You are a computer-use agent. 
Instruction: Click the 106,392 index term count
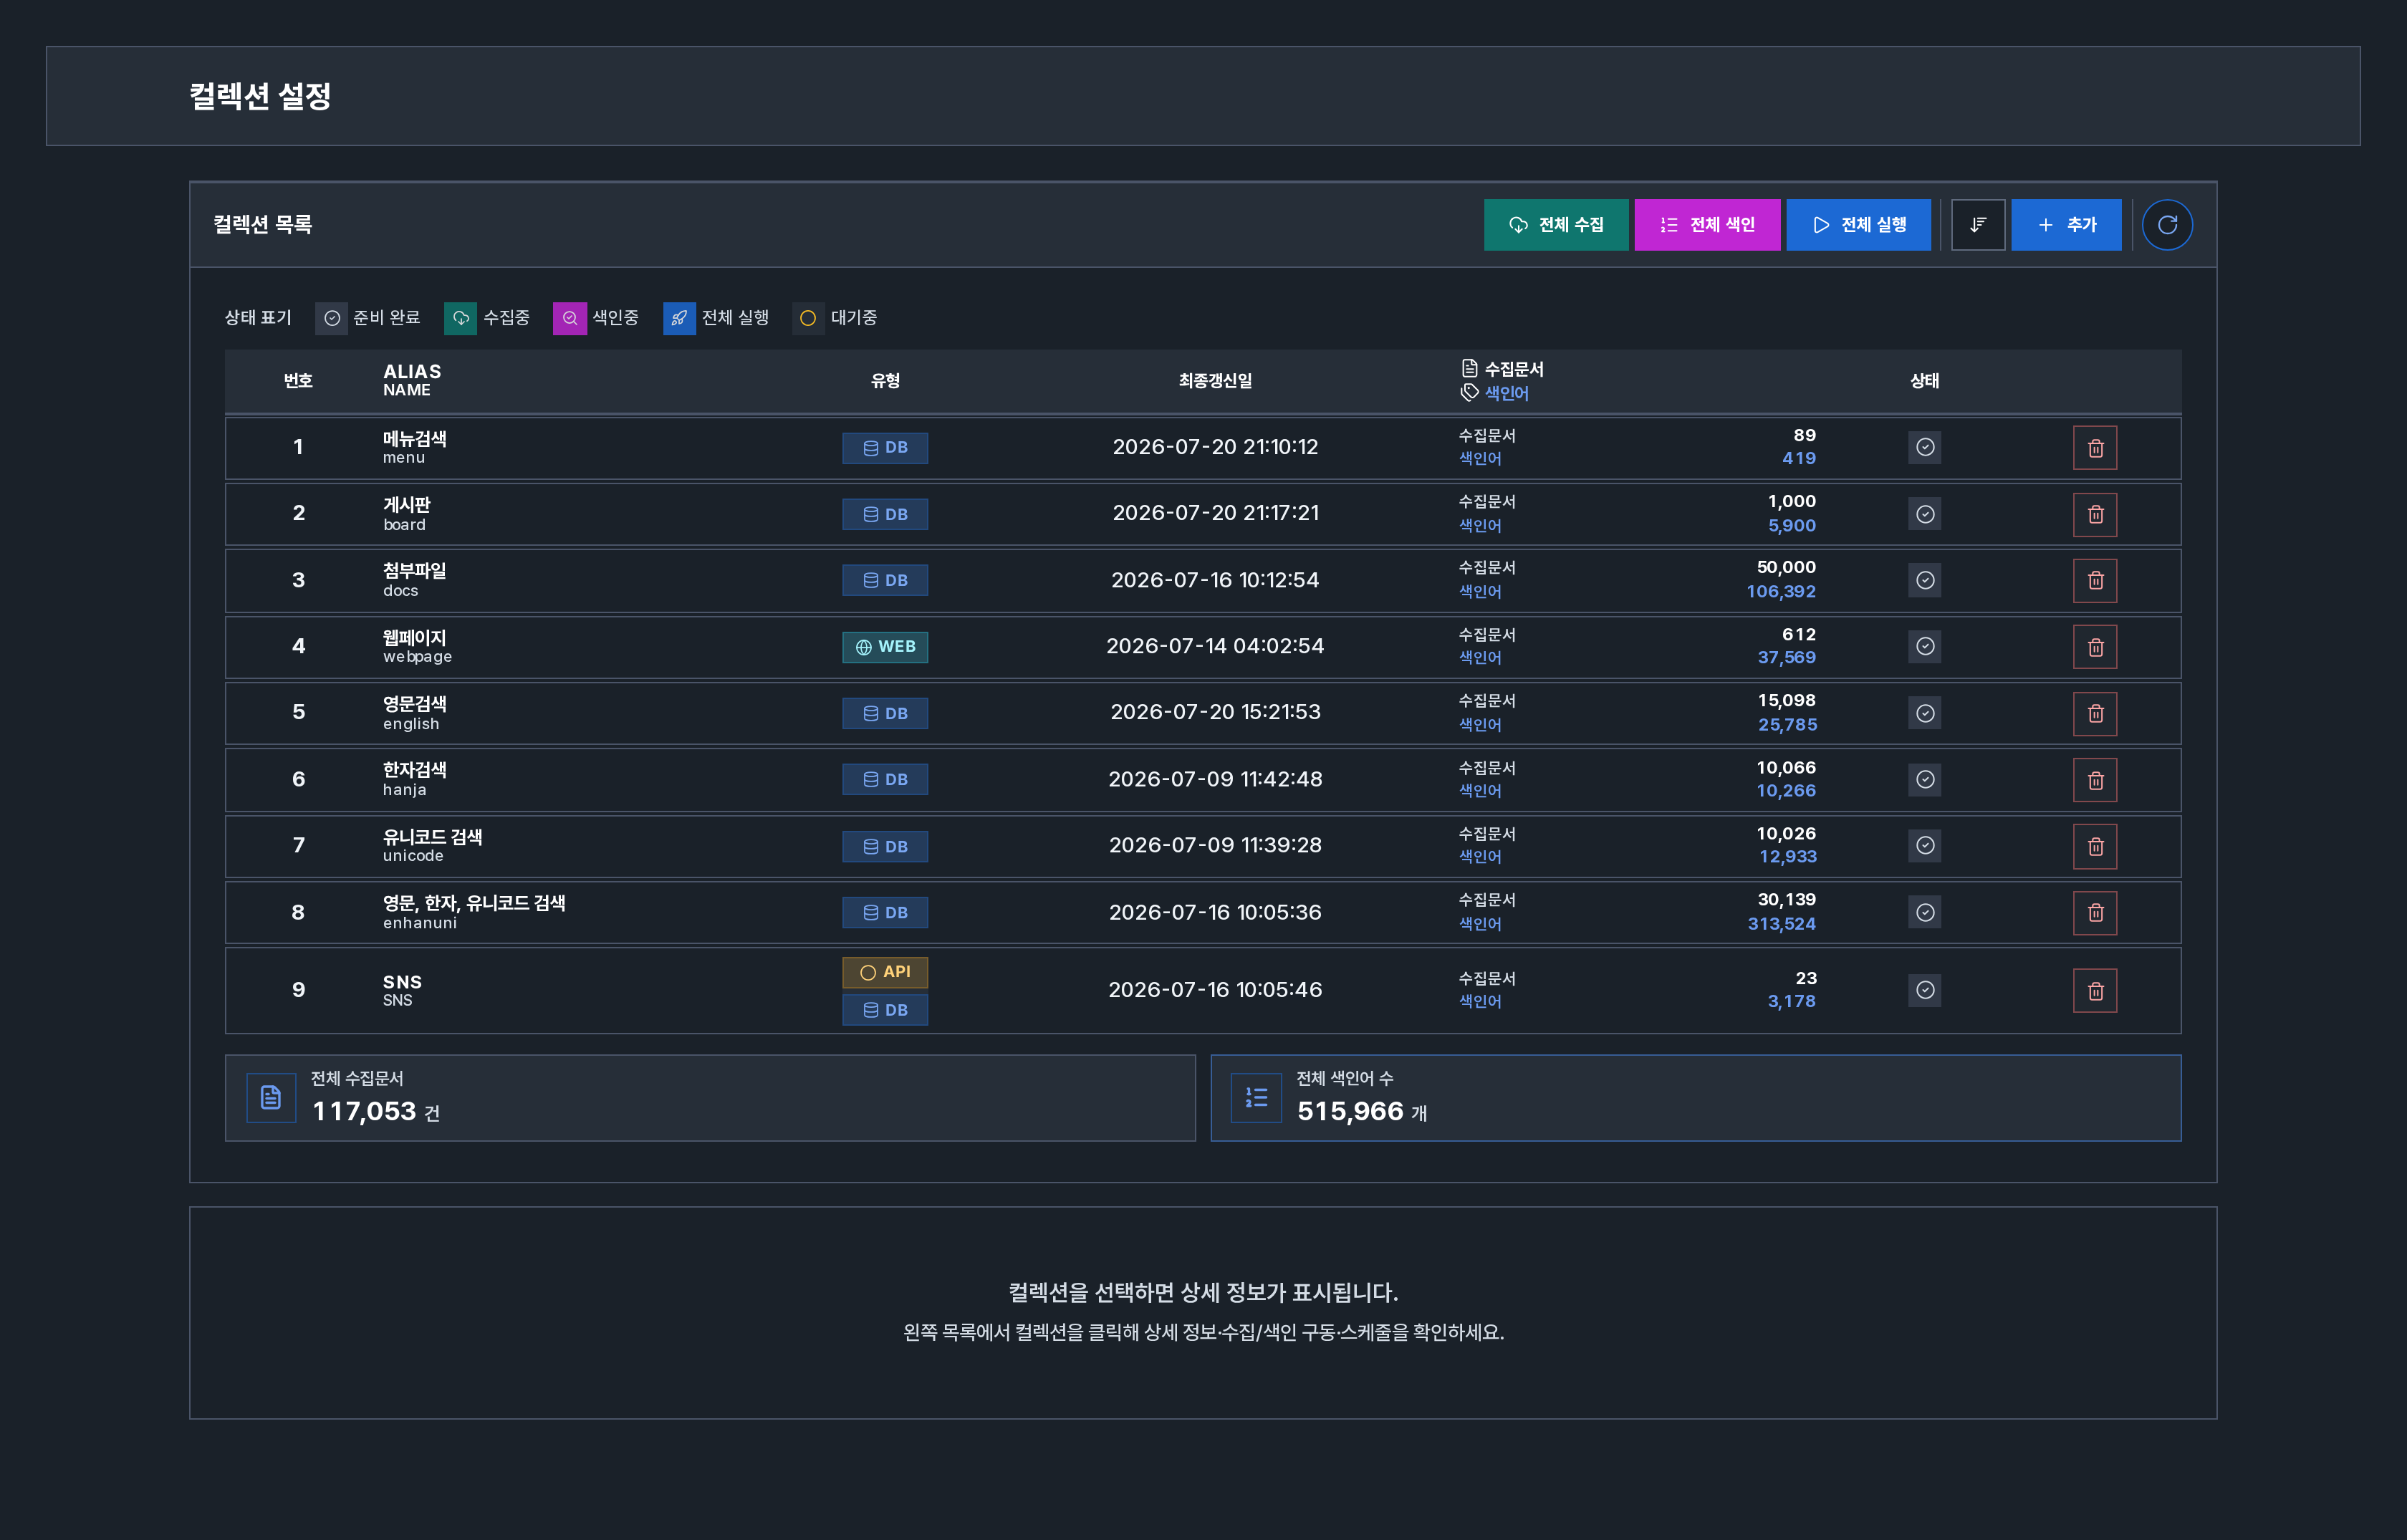pos(1781,591)
